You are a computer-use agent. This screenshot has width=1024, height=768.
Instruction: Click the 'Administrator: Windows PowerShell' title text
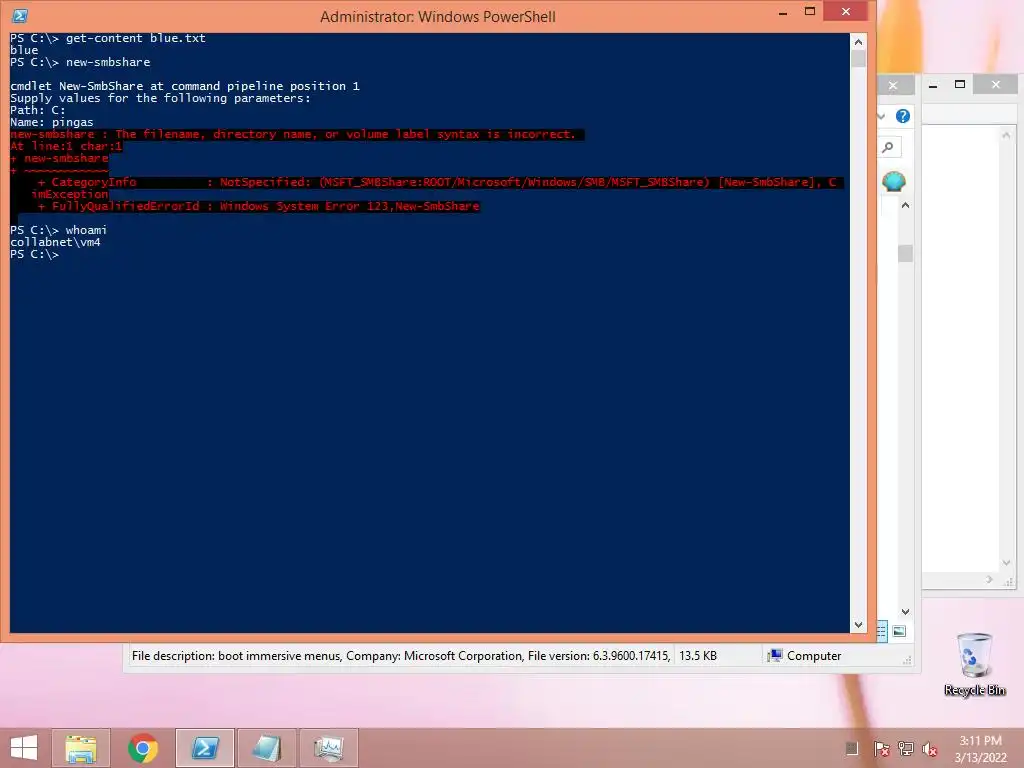[438, 16]
